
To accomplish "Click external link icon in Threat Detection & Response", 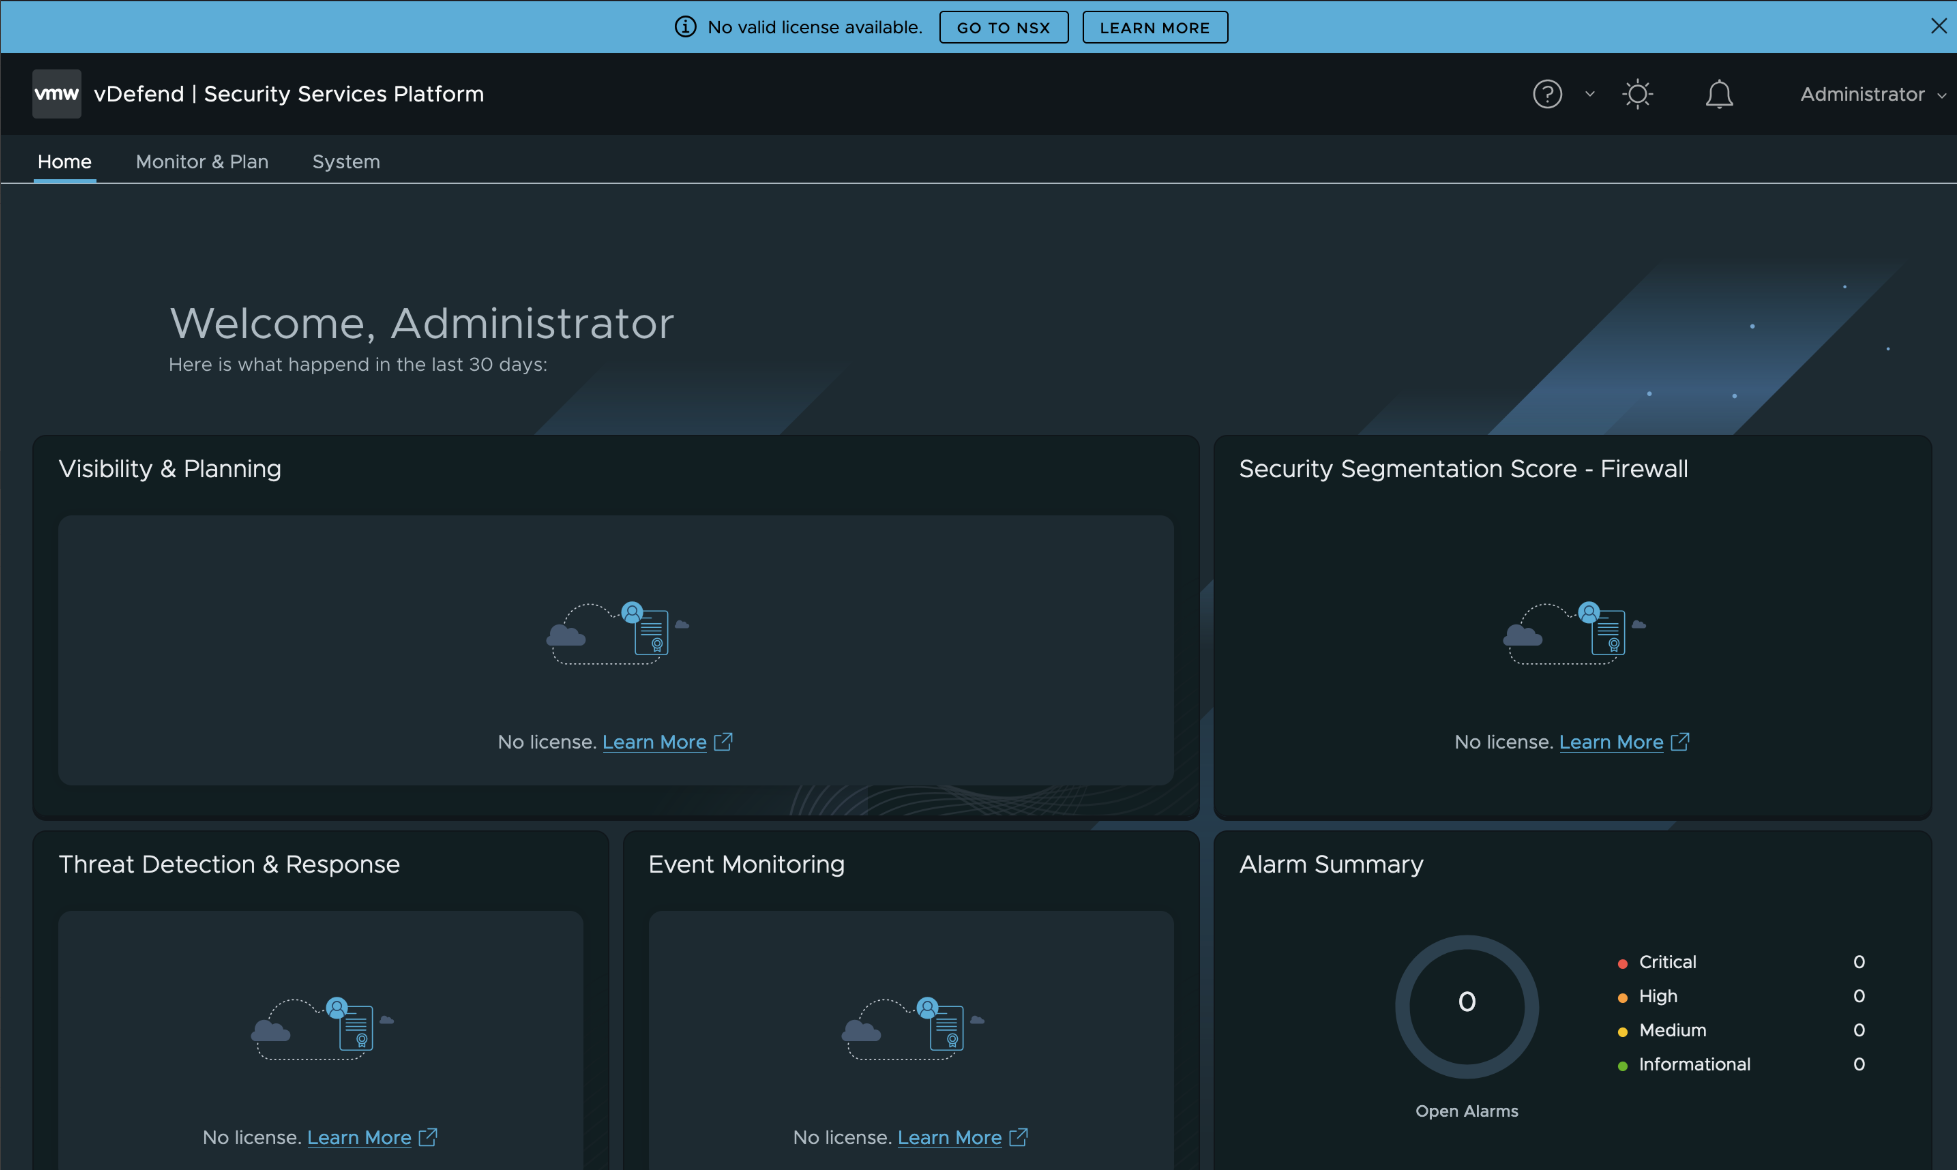I will point(428,1137).
